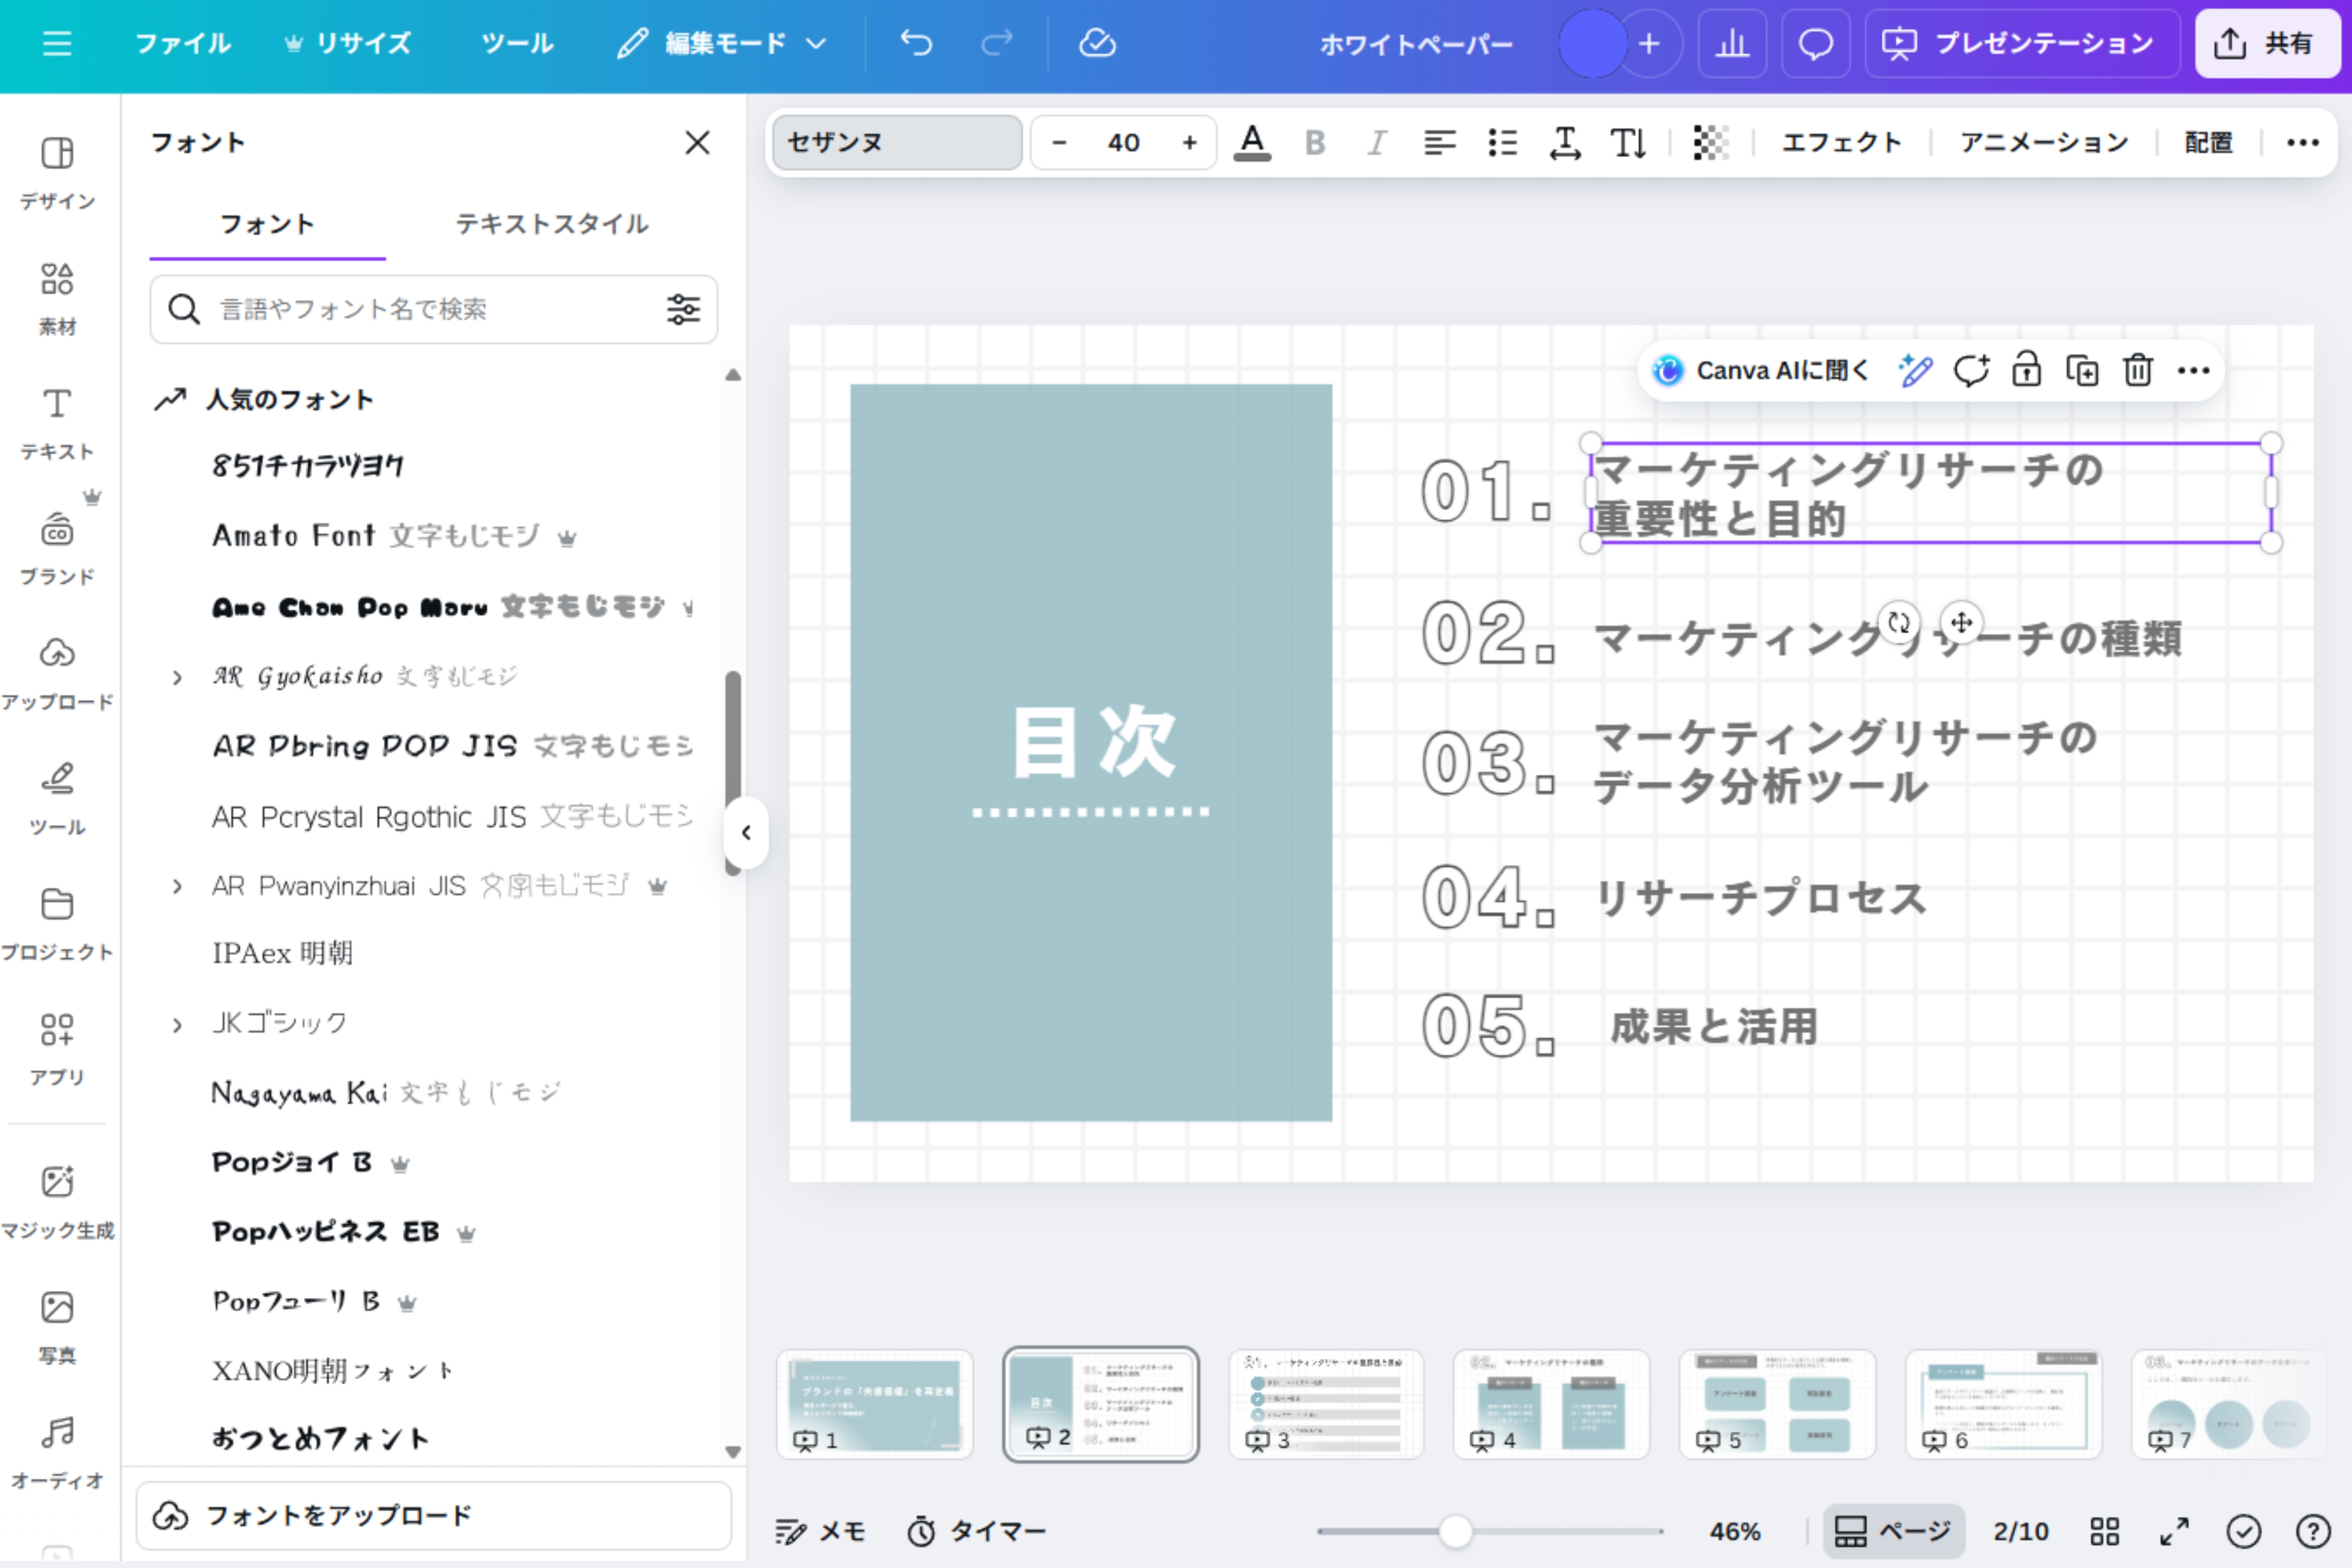Viewport: 2352px width, 1568px height.
Task: Open the comments speech bubble icon
Action: pos(1815,43)
